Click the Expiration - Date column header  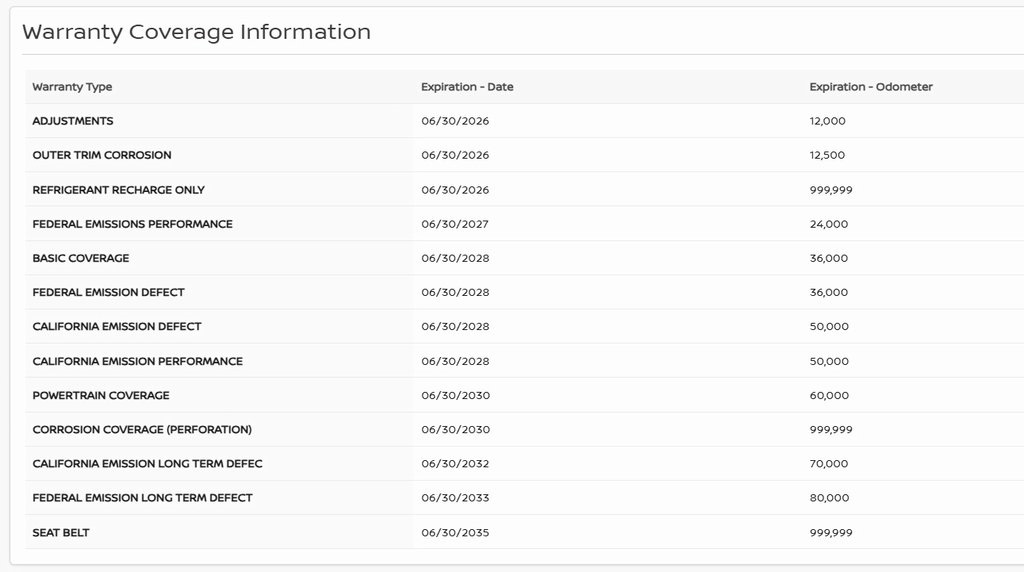coord(467,87)
